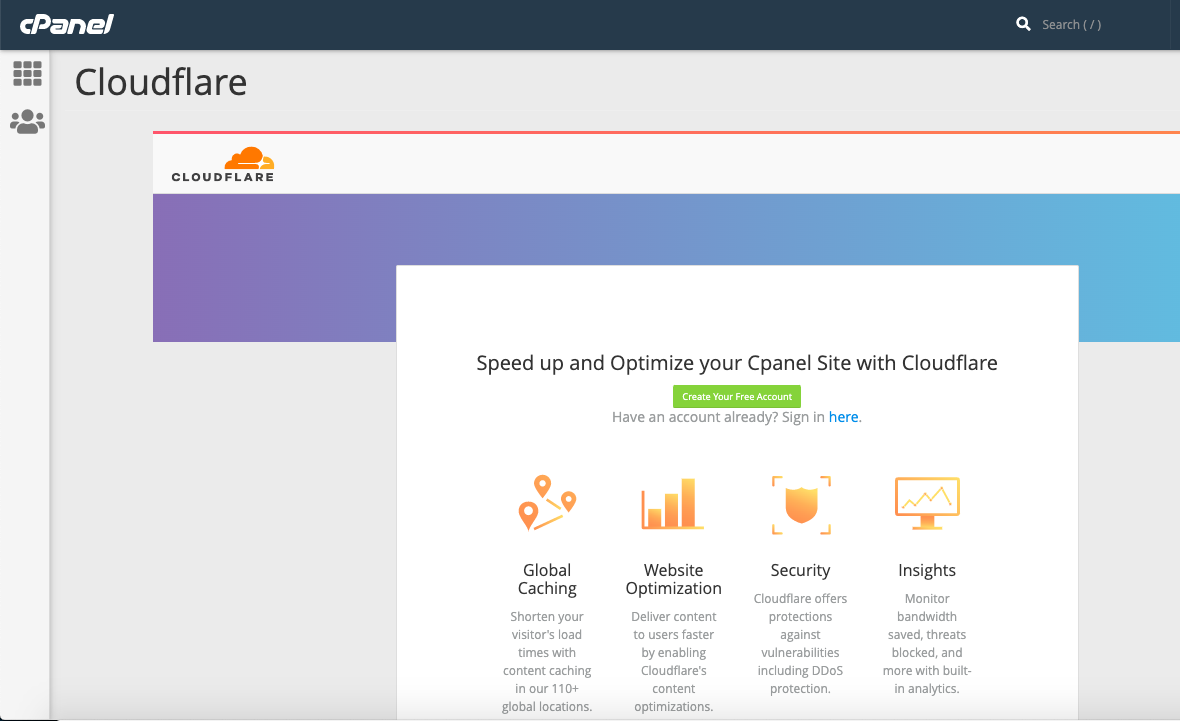This screenshot has height=721, width=1180.
Task: Click the Cloudflare cloud logo
Action: [223, 165]
